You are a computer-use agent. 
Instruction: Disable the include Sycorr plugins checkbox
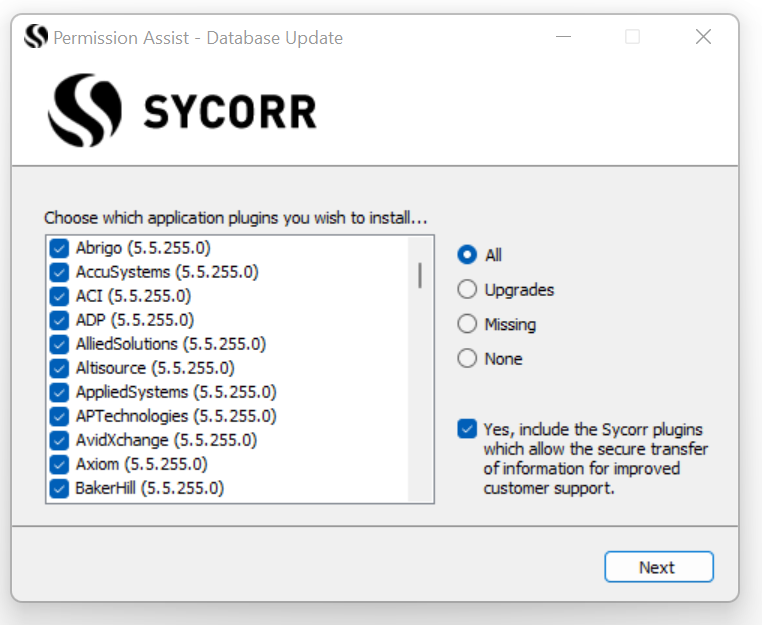click(467, 429)
